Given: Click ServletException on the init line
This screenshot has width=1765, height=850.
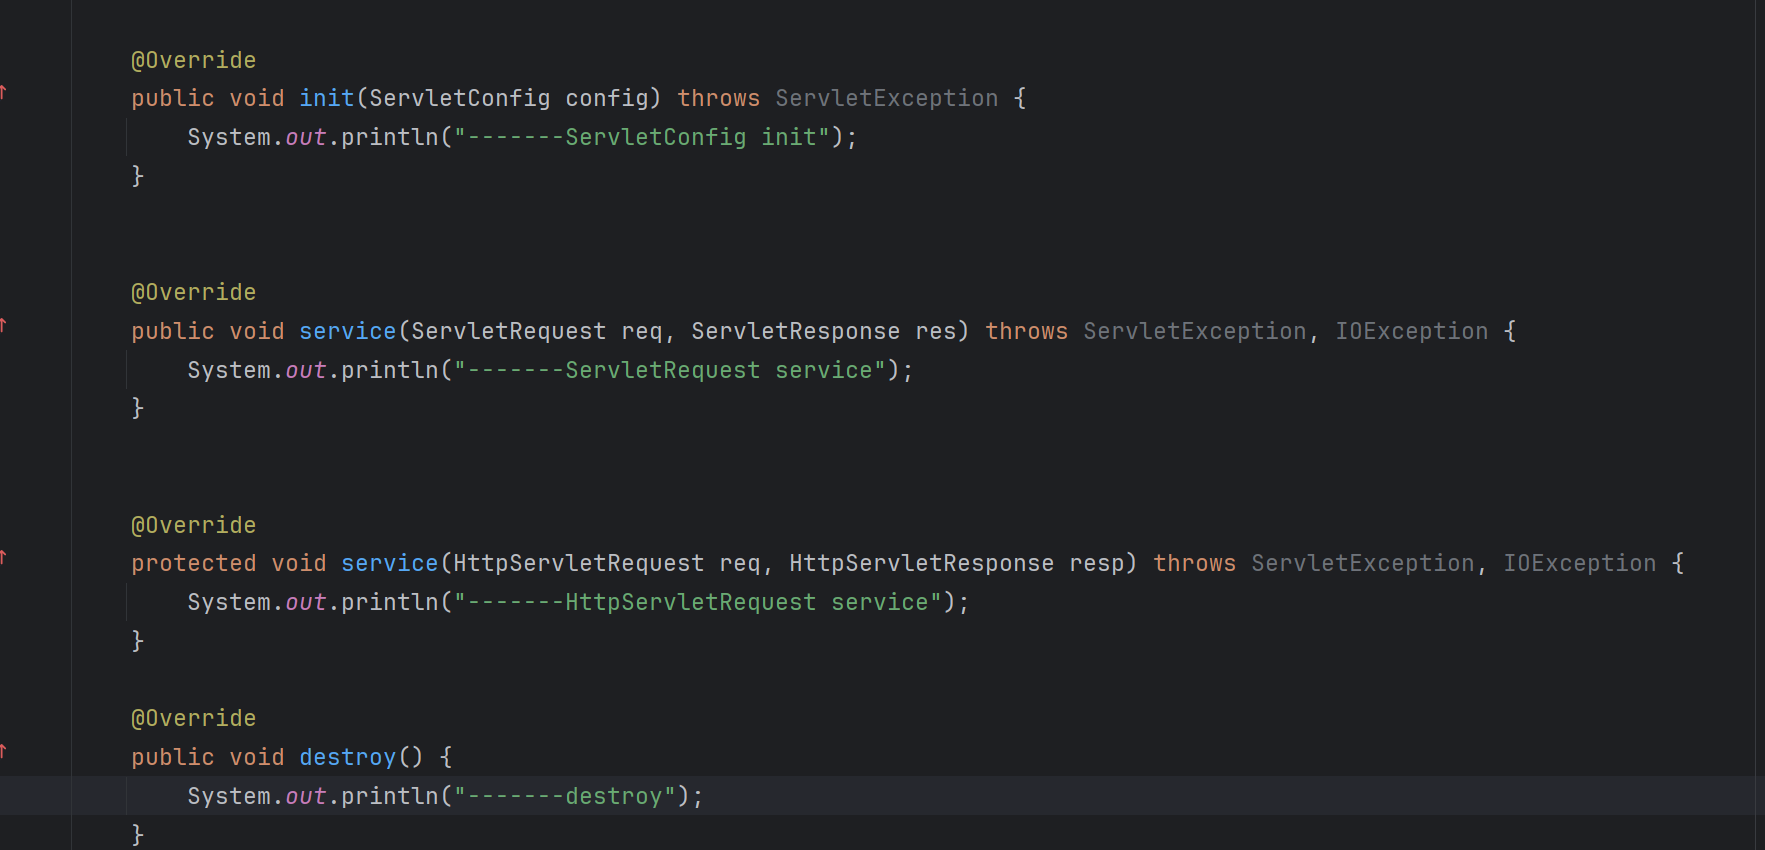Looking at the screenshot, I should click(x=887, y=98).
